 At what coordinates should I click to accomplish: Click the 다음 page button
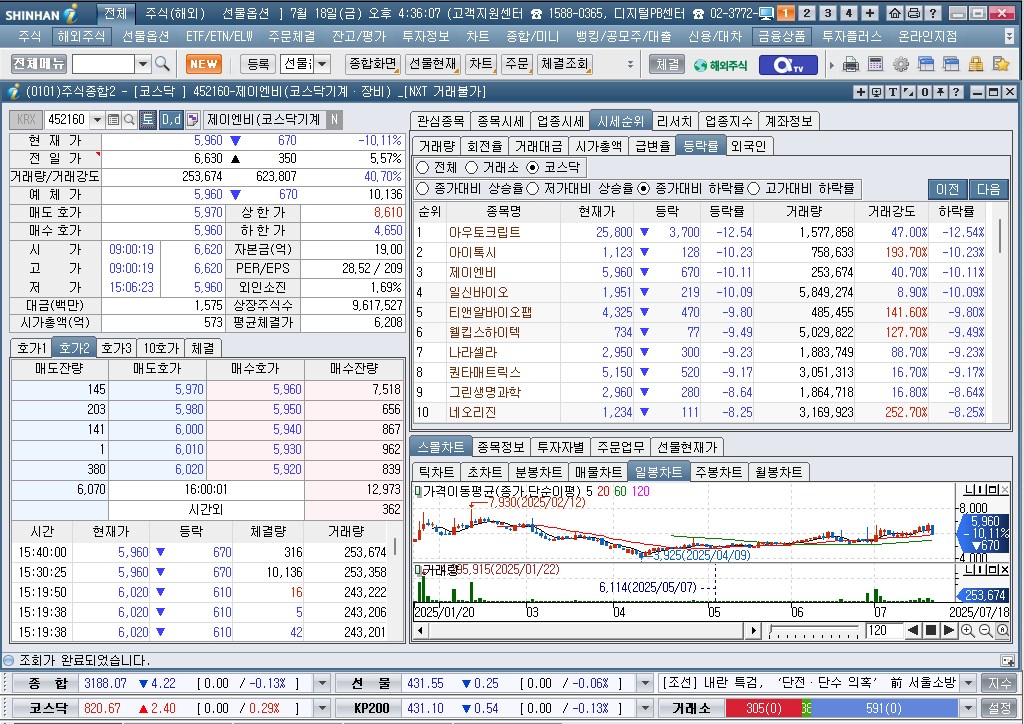point(988,189)
